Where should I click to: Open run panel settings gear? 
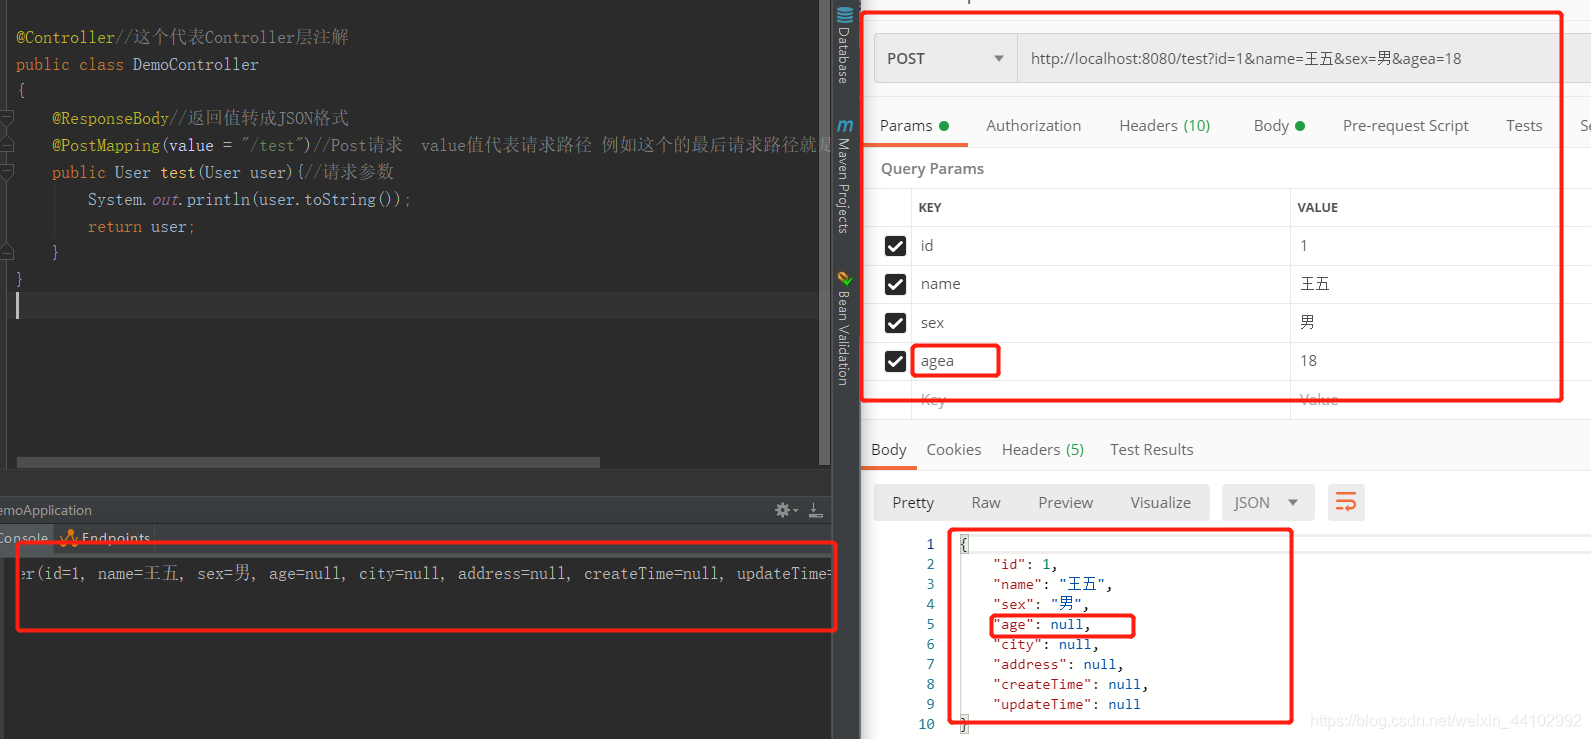tap(784, 510)
